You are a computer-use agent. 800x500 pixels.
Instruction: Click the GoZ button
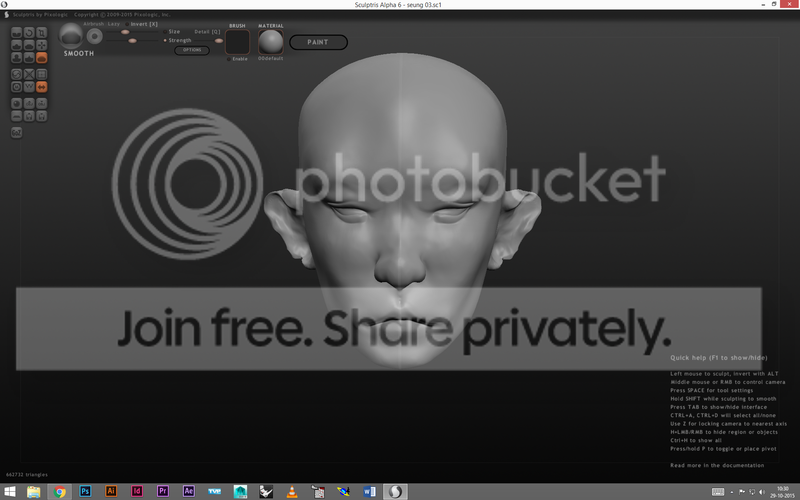pos(16,133)
